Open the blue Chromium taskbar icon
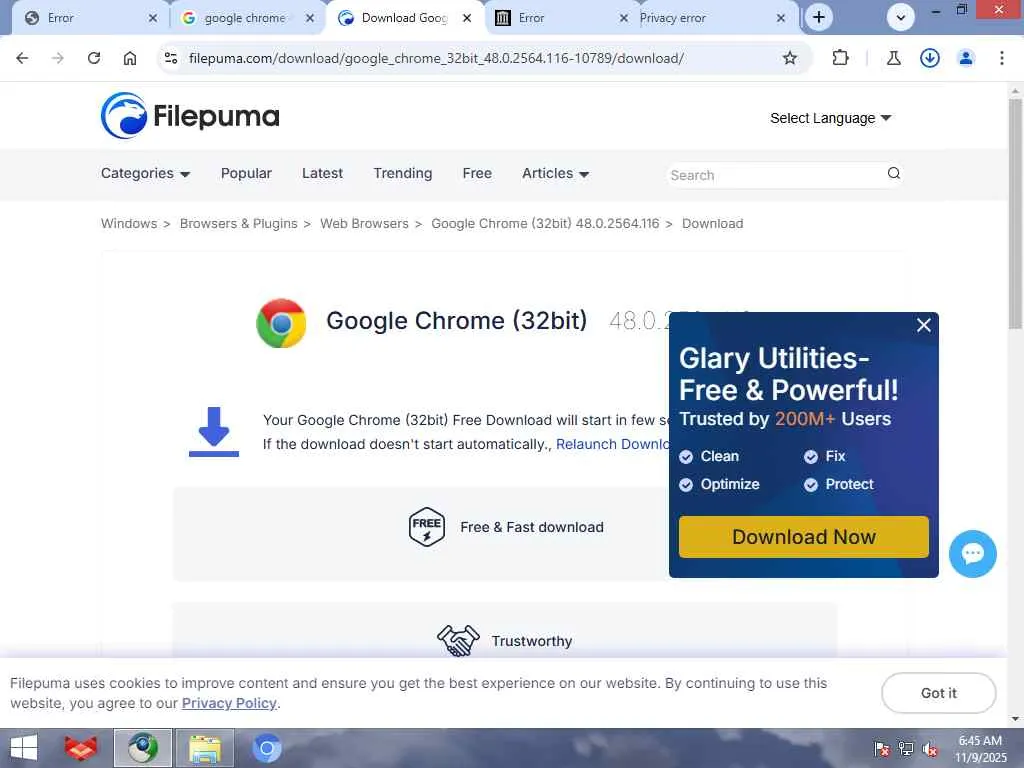Image resolution: width=1024 pixels, height=768 pixels. (x=266, y=748)
